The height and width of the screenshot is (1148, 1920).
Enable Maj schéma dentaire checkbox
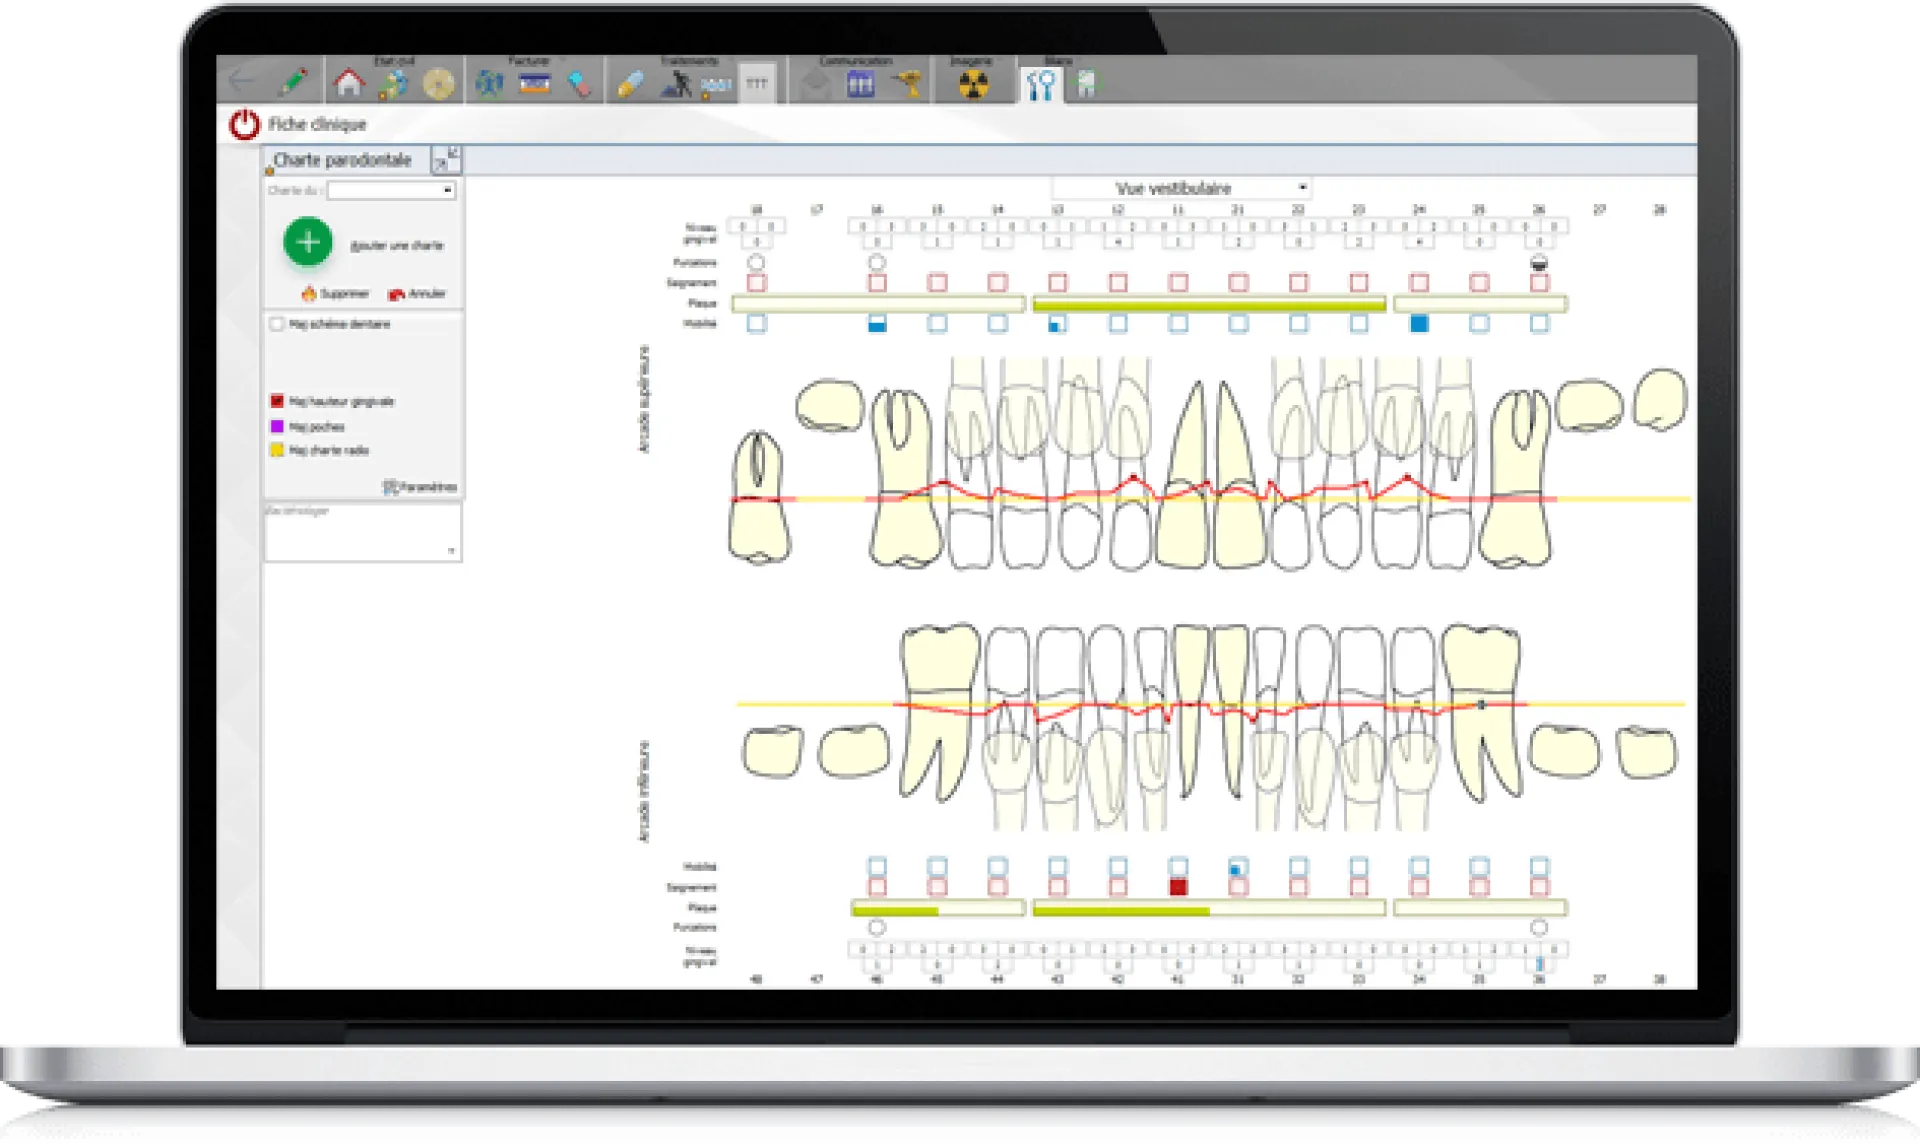click(x=277, y=324)
